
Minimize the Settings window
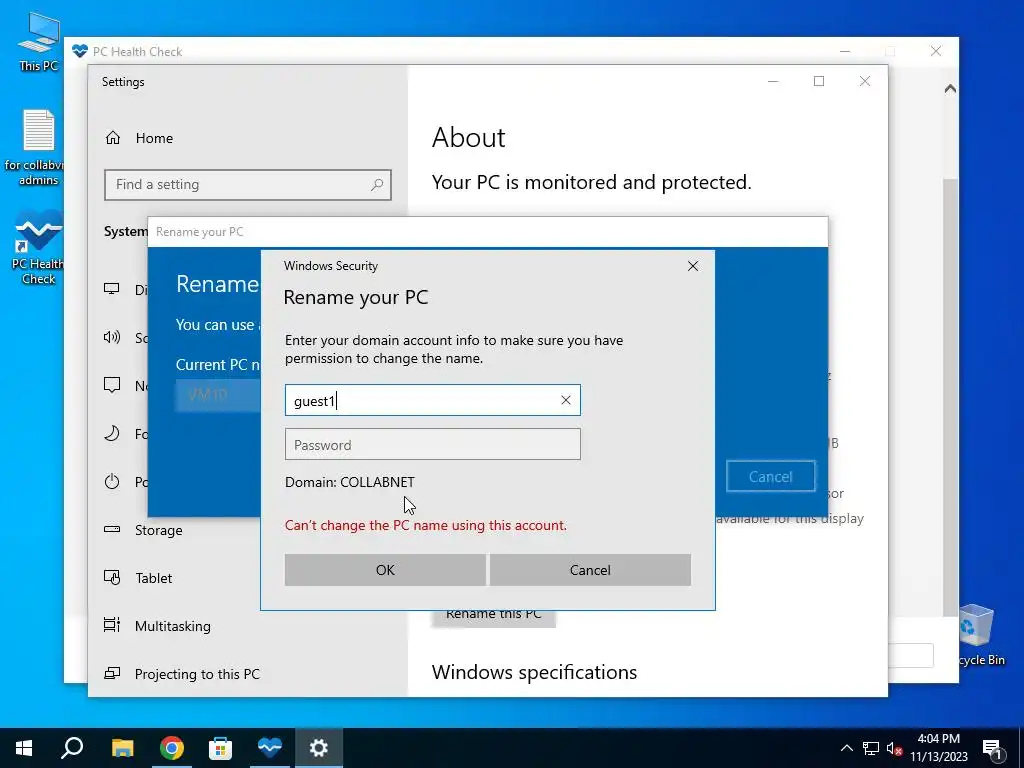[773, 81]
